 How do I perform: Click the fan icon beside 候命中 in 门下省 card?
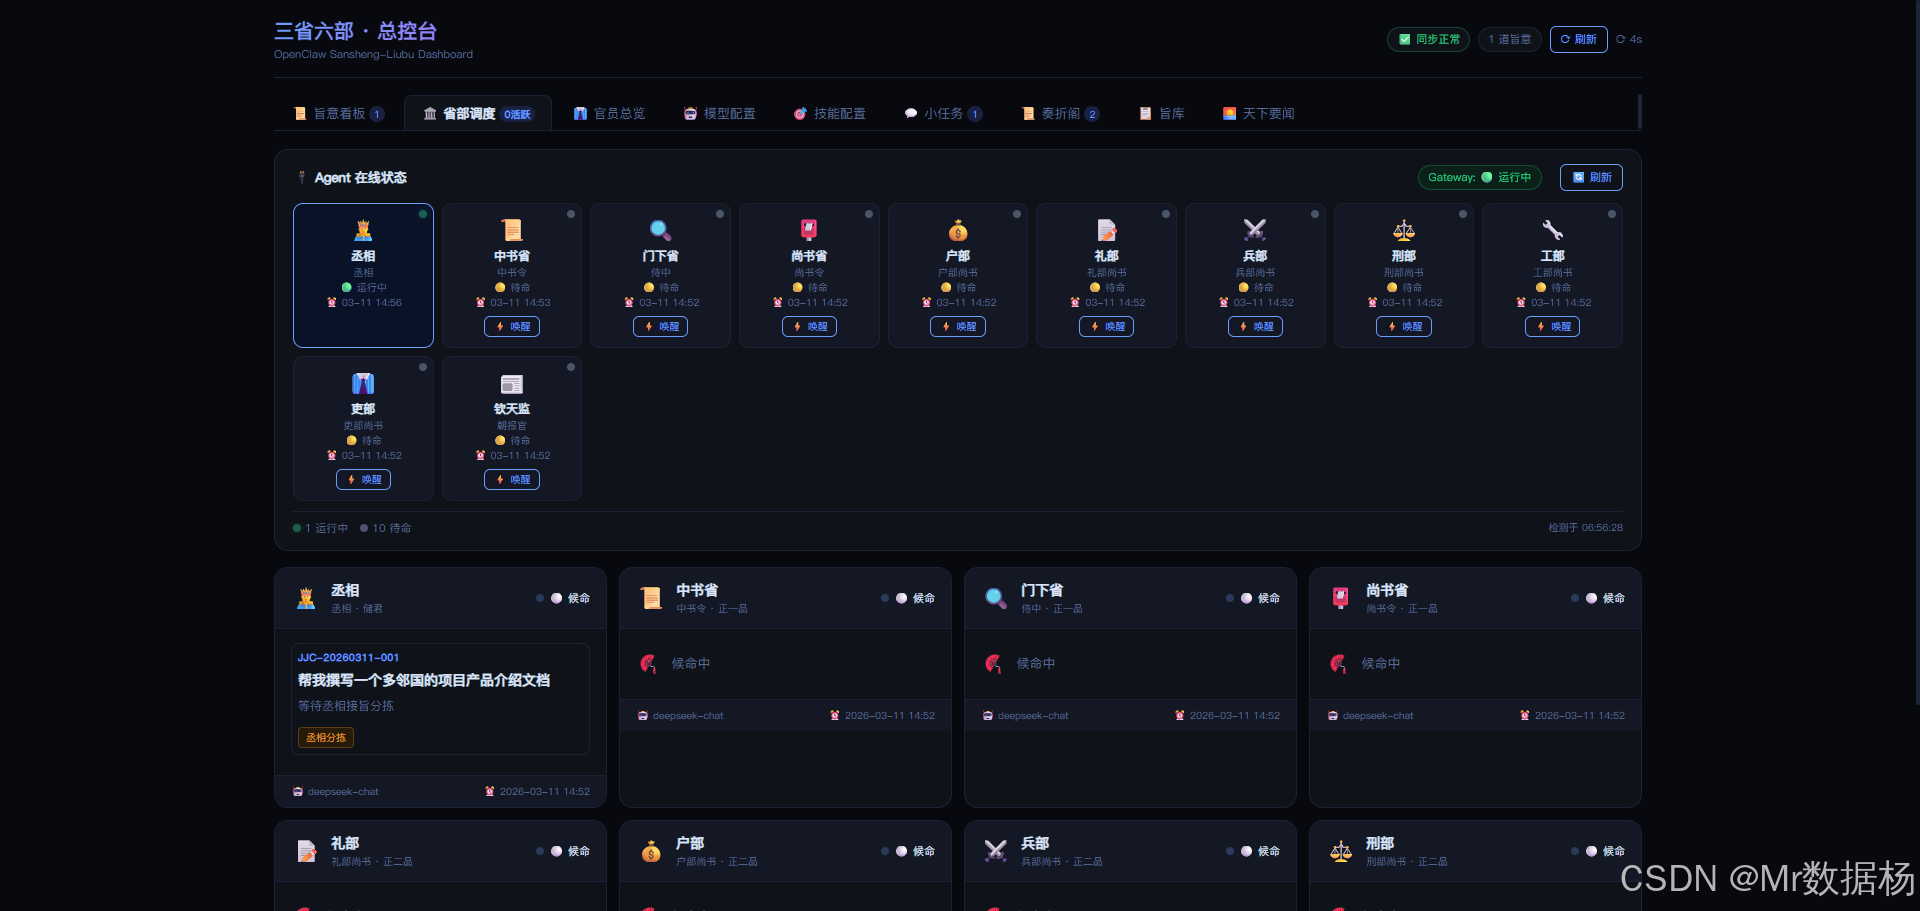[993, 663]
